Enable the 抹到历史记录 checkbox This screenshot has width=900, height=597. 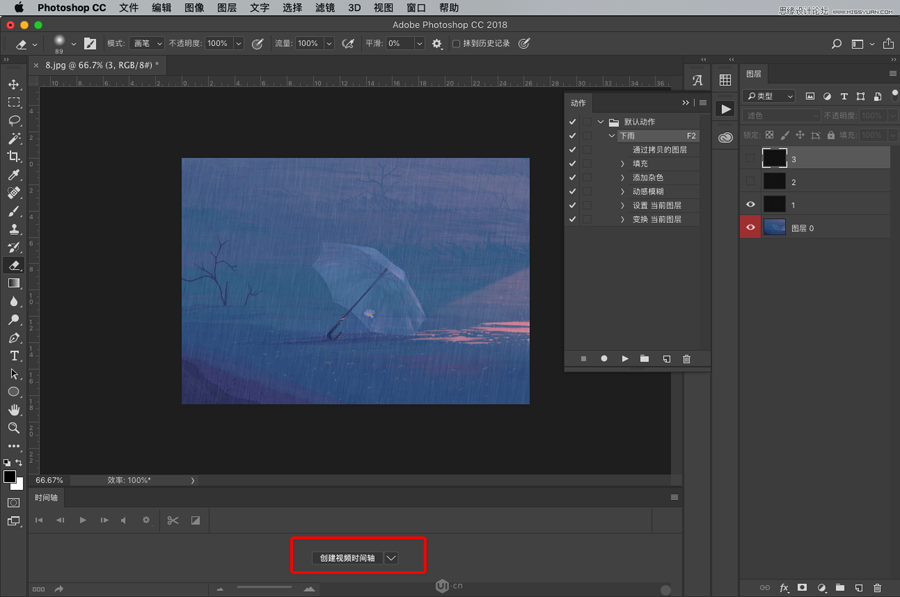(x=457, y=44)
